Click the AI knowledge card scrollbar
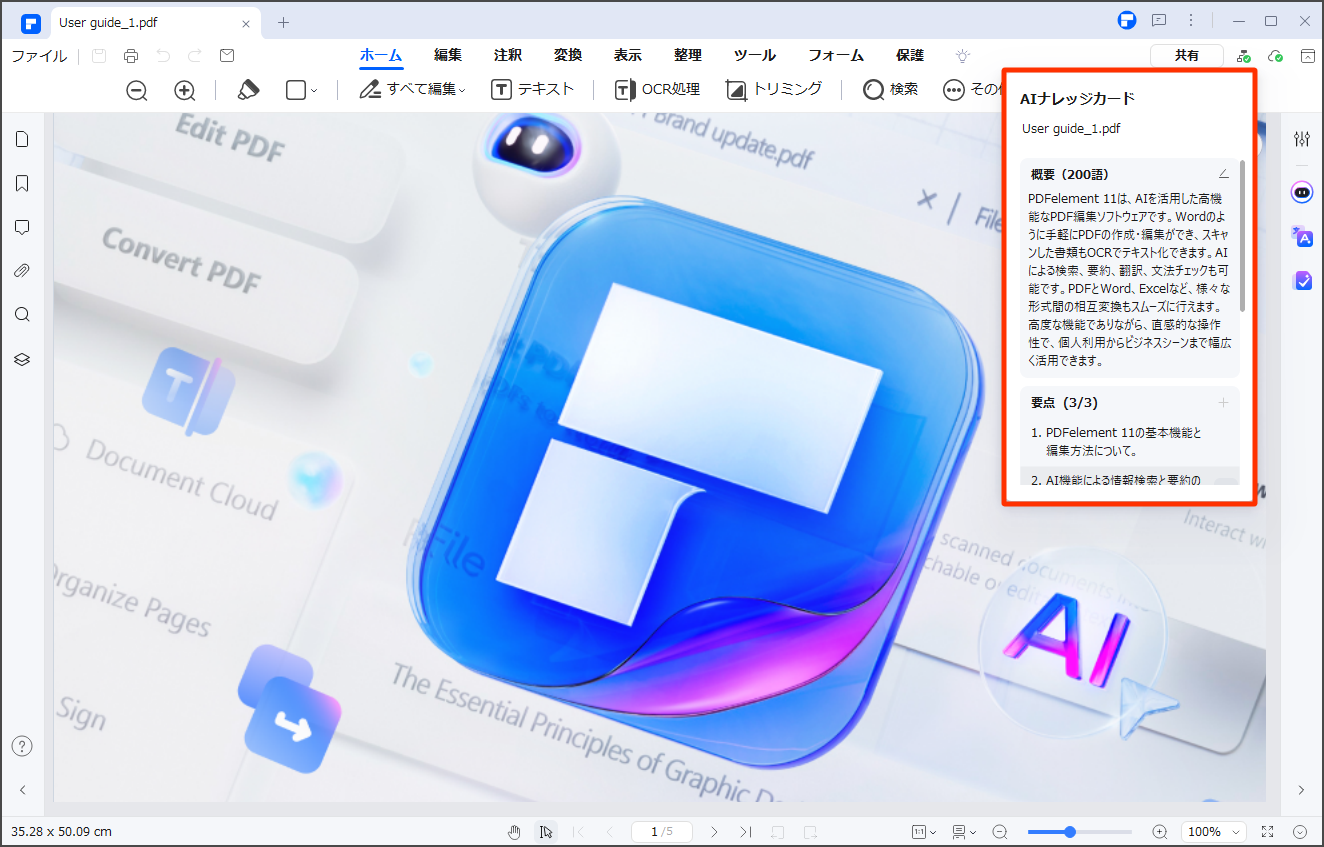Viewport: 1324px width, 847px height. pos(1243,235)
